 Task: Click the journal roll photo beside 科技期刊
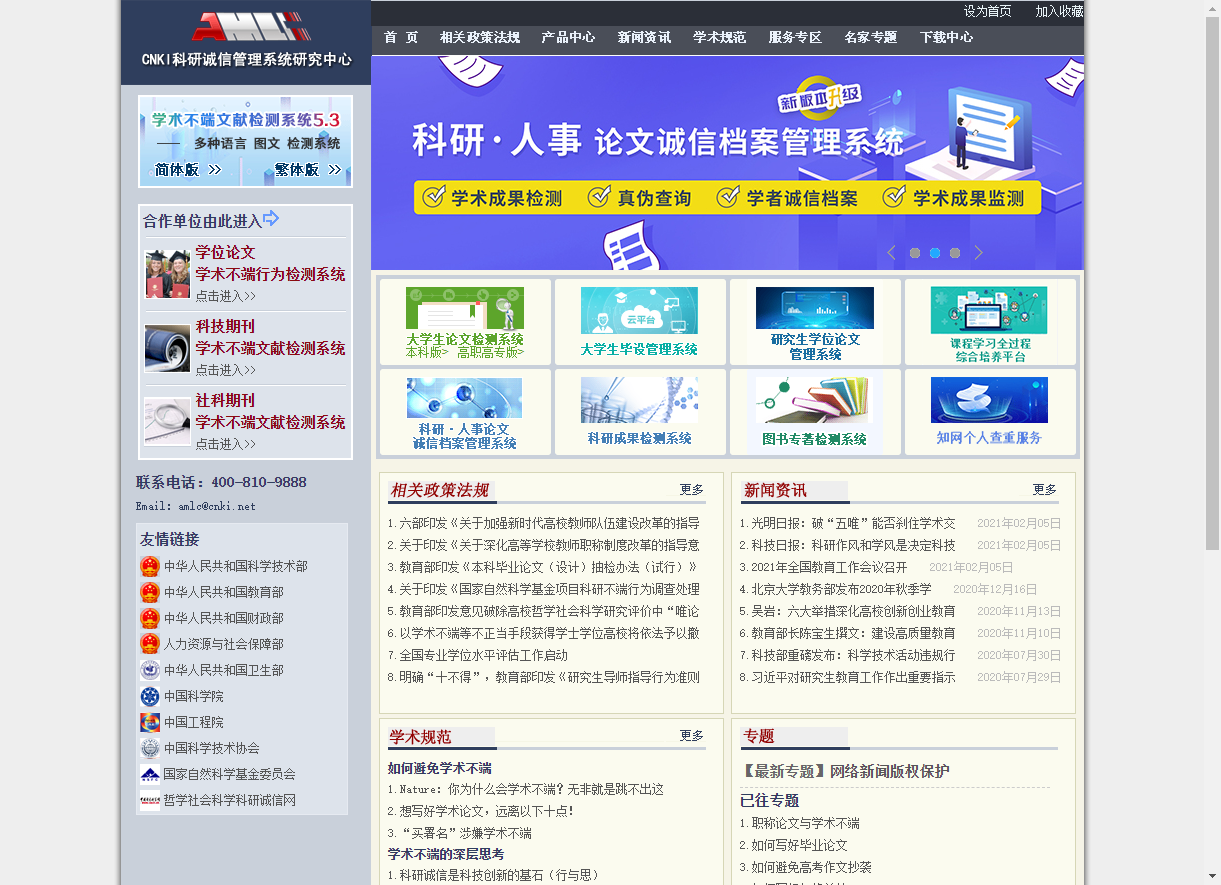[x=167, y=348]
